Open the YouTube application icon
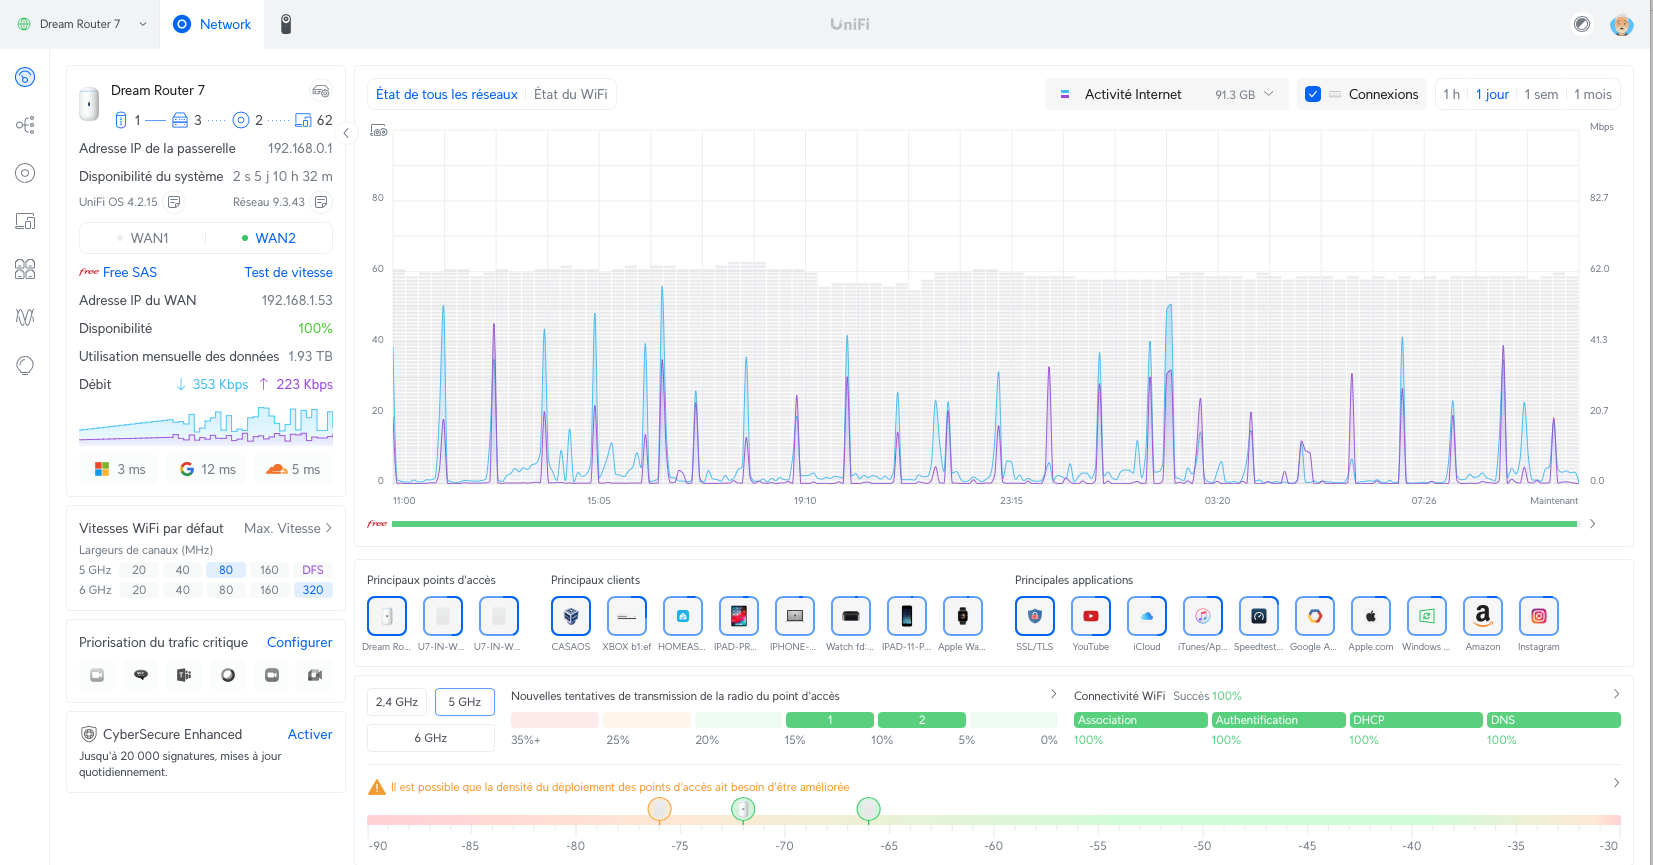1653x865 pixels. (x=1090, y=616)
